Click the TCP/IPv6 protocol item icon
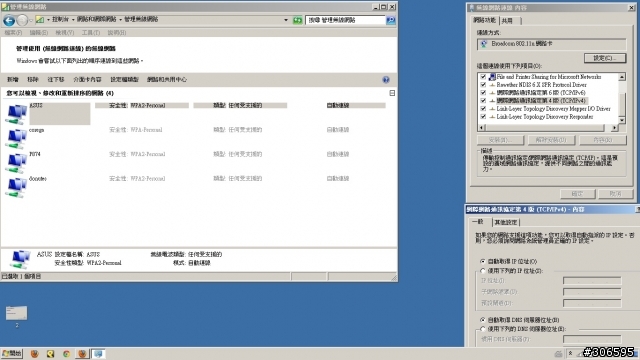The height and width of the screenshot is (360, 640). (x=492, y=93)
